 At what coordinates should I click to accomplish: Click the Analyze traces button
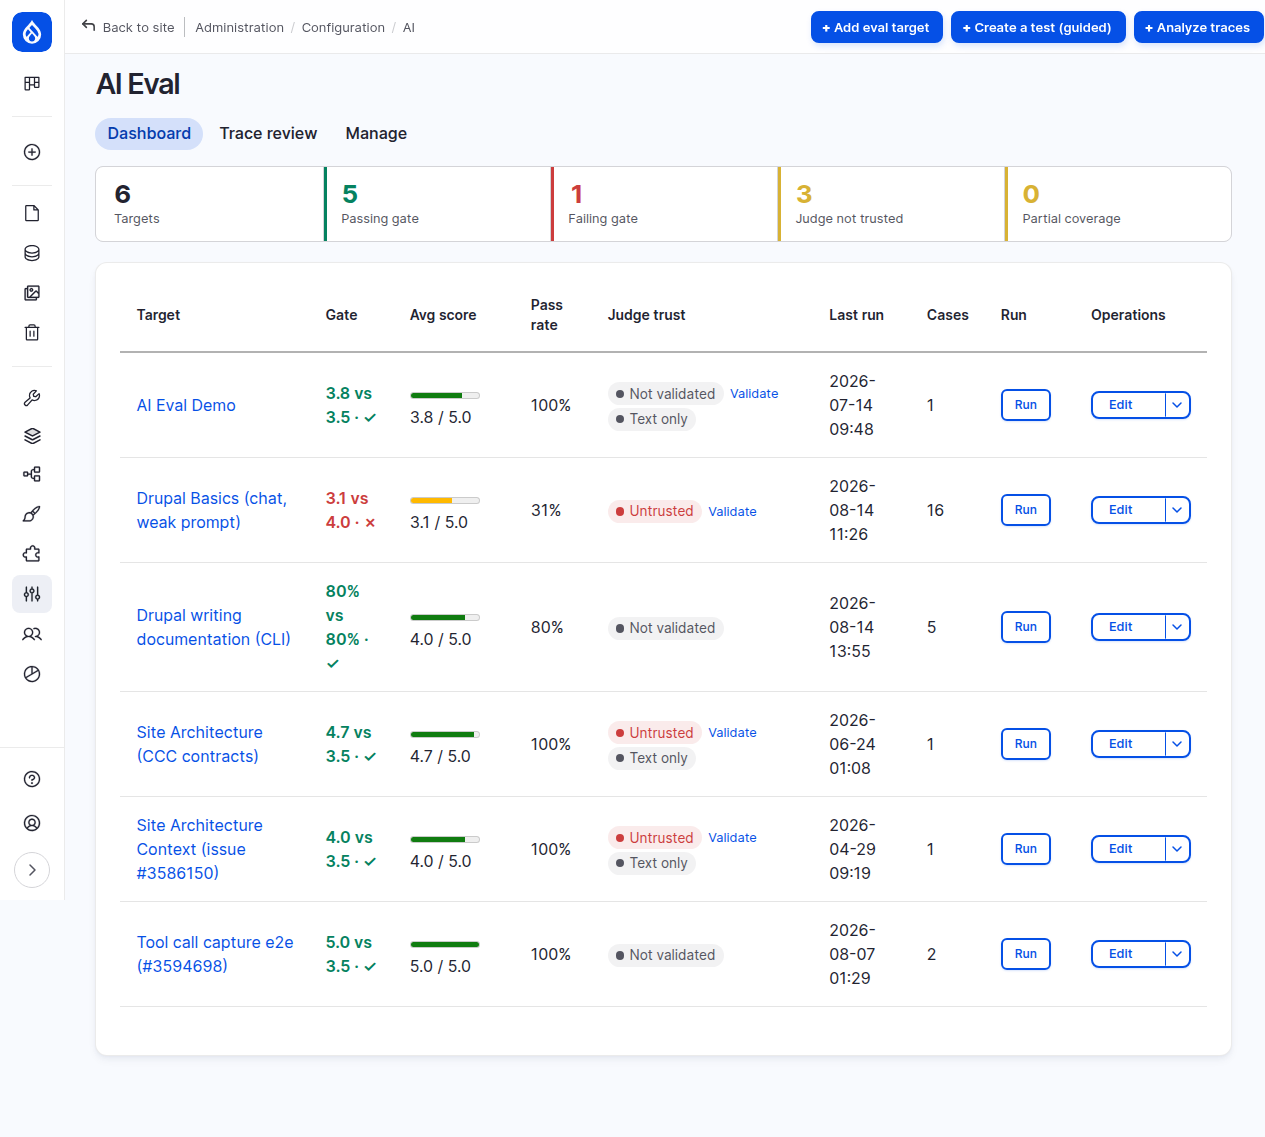1198,27
